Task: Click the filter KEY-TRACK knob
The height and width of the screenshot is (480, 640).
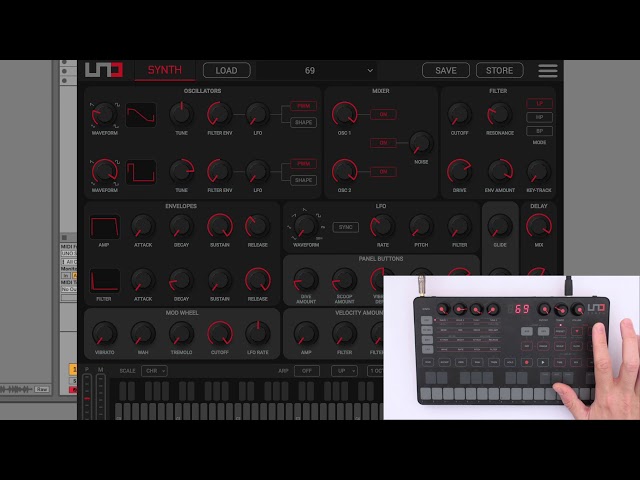Action: pyautogui.click(x=538, y=171)
